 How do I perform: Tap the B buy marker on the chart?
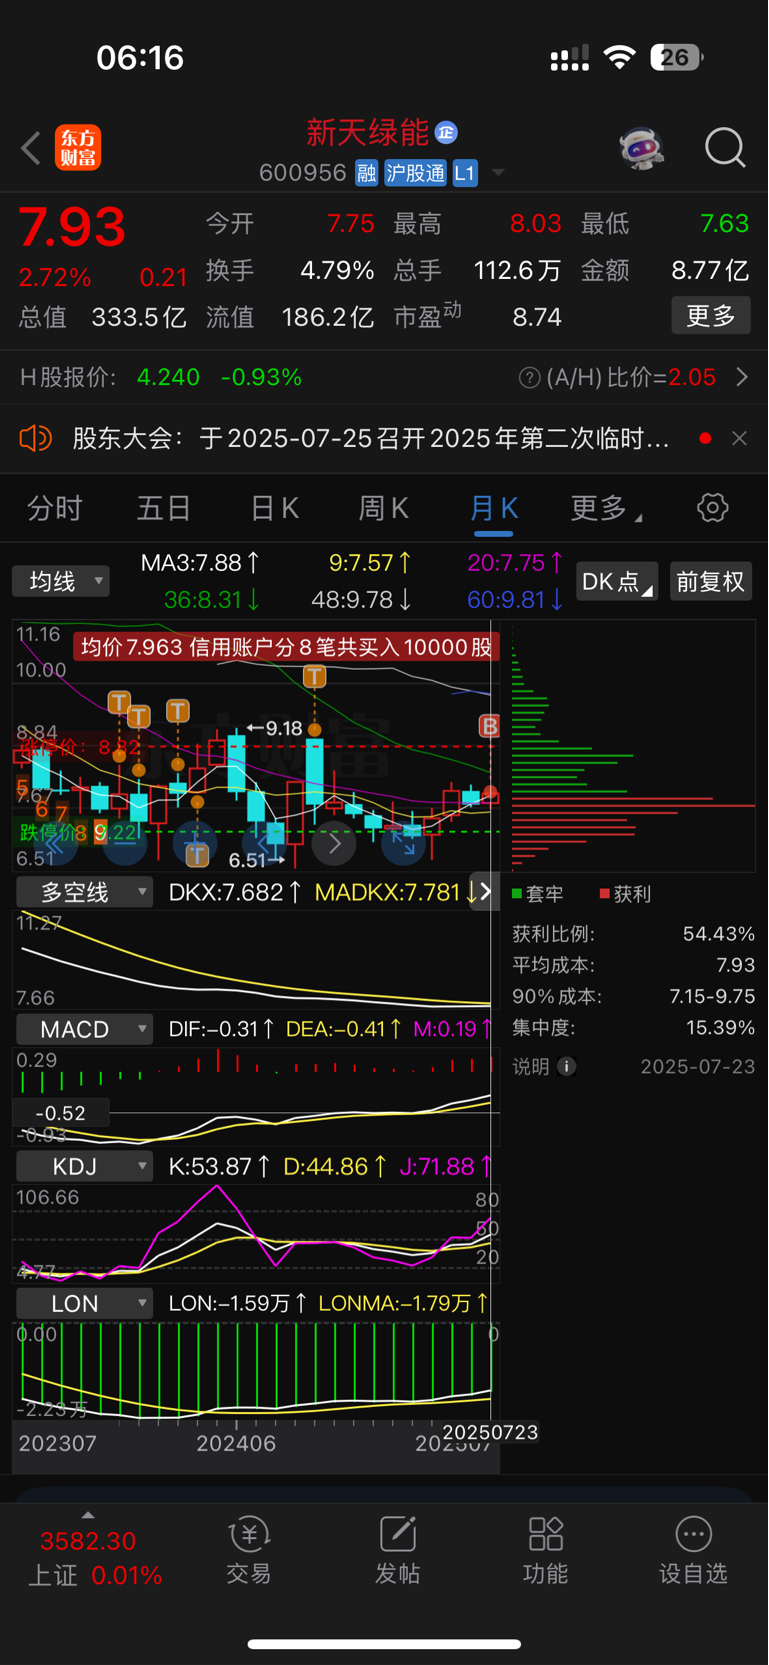(489, 726)
